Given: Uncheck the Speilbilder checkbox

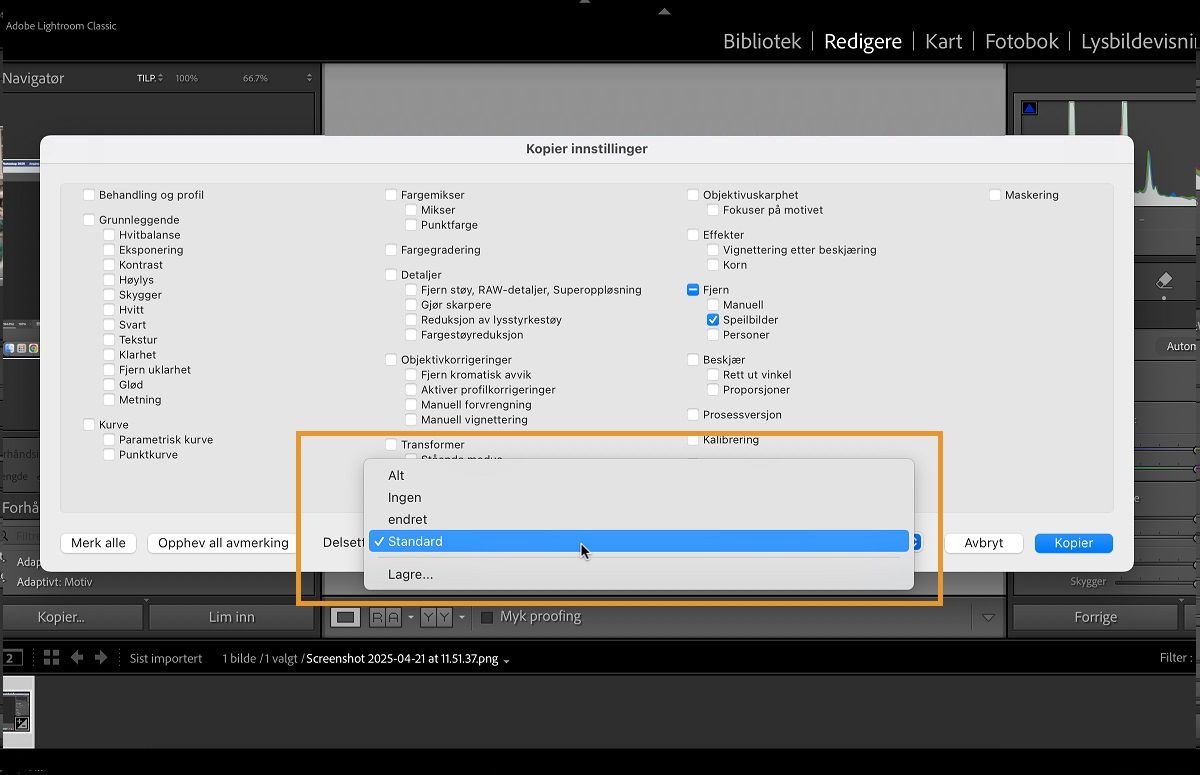Looking at the screenshot, I should (712, 320).
